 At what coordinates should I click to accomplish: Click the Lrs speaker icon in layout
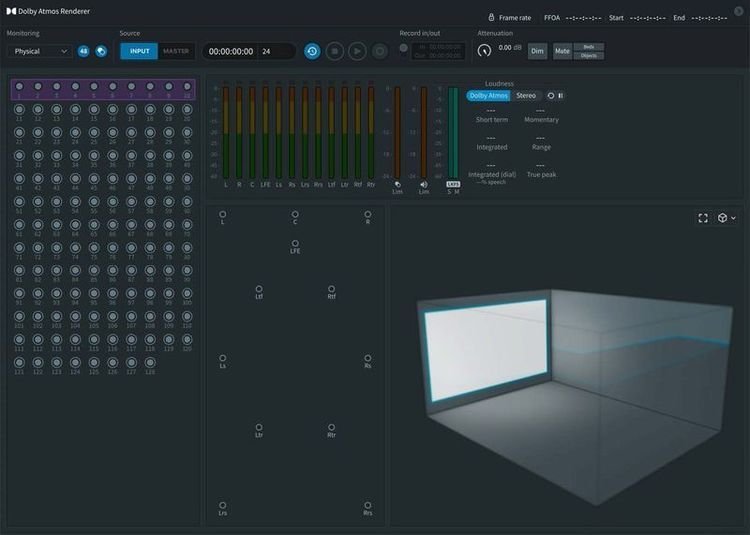(223, 505)
